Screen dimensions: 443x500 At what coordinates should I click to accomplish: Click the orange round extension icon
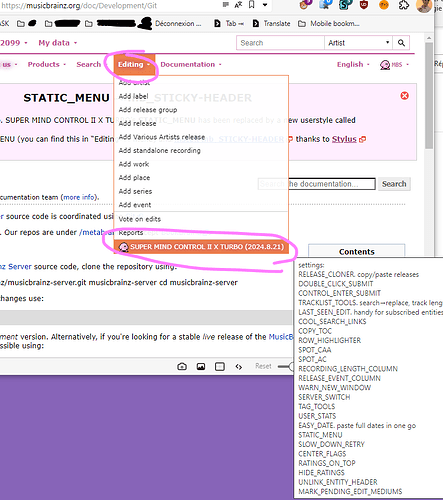pos(384,5)
